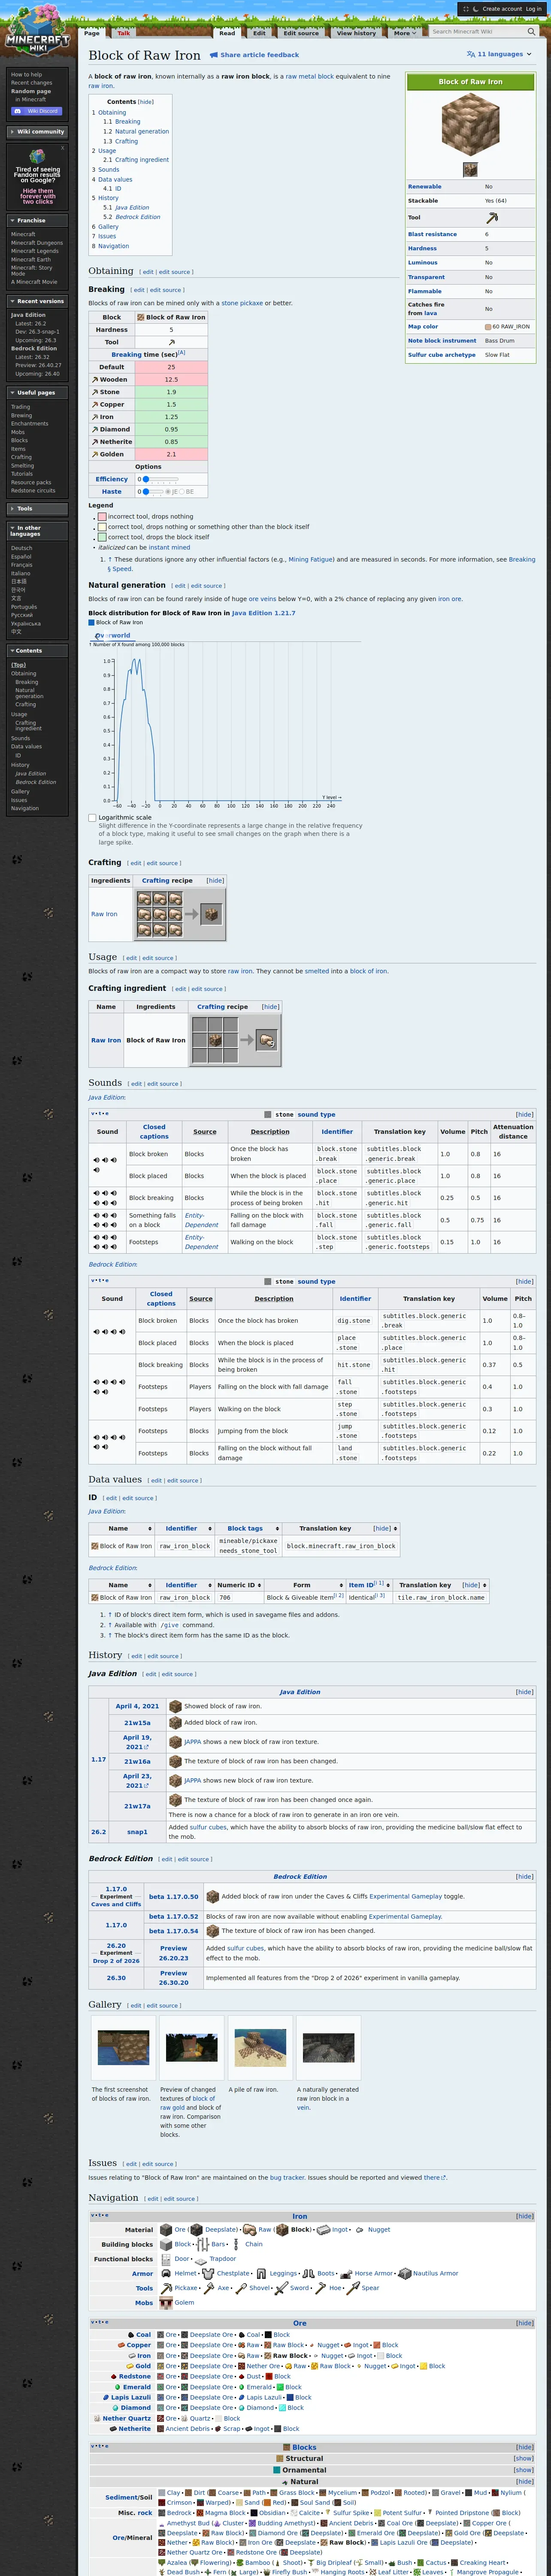This screenshot has width=551, height=2576.
Task: Collapse the Wiki community sidebar section
Action: coord(37,132)
